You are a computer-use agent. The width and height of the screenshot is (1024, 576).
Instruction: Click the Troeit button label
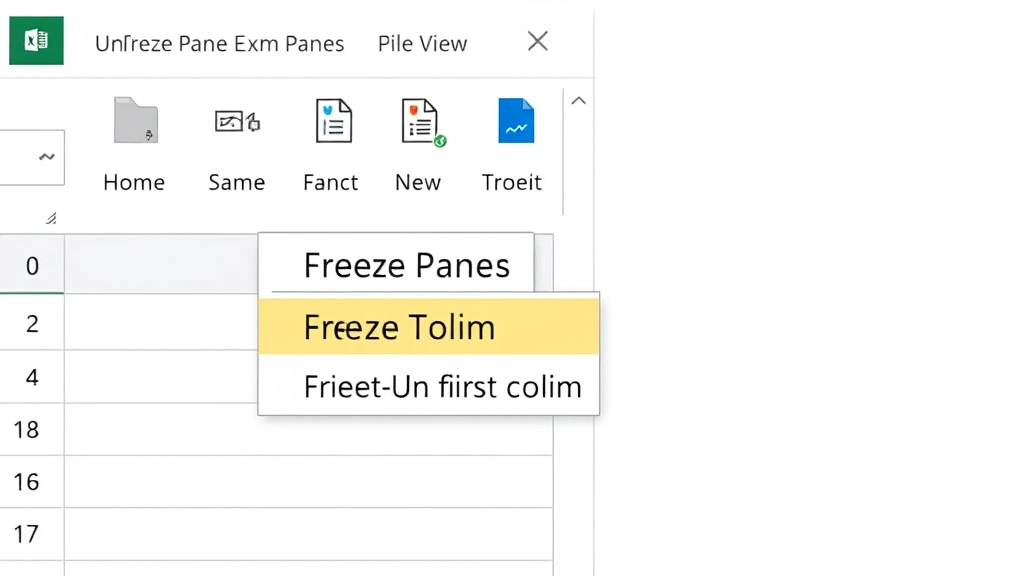tap(512, 182)
